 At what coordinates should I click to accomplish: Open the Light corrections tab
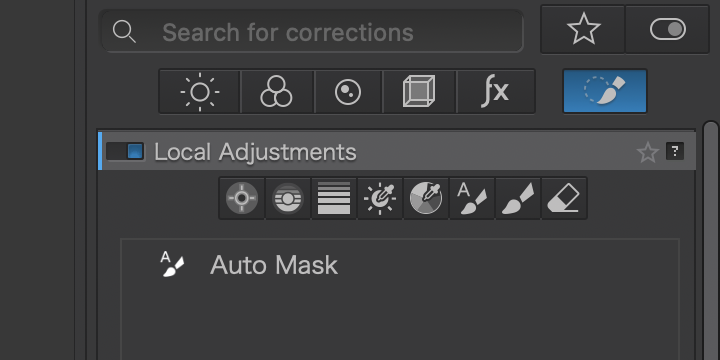[199, 91]
